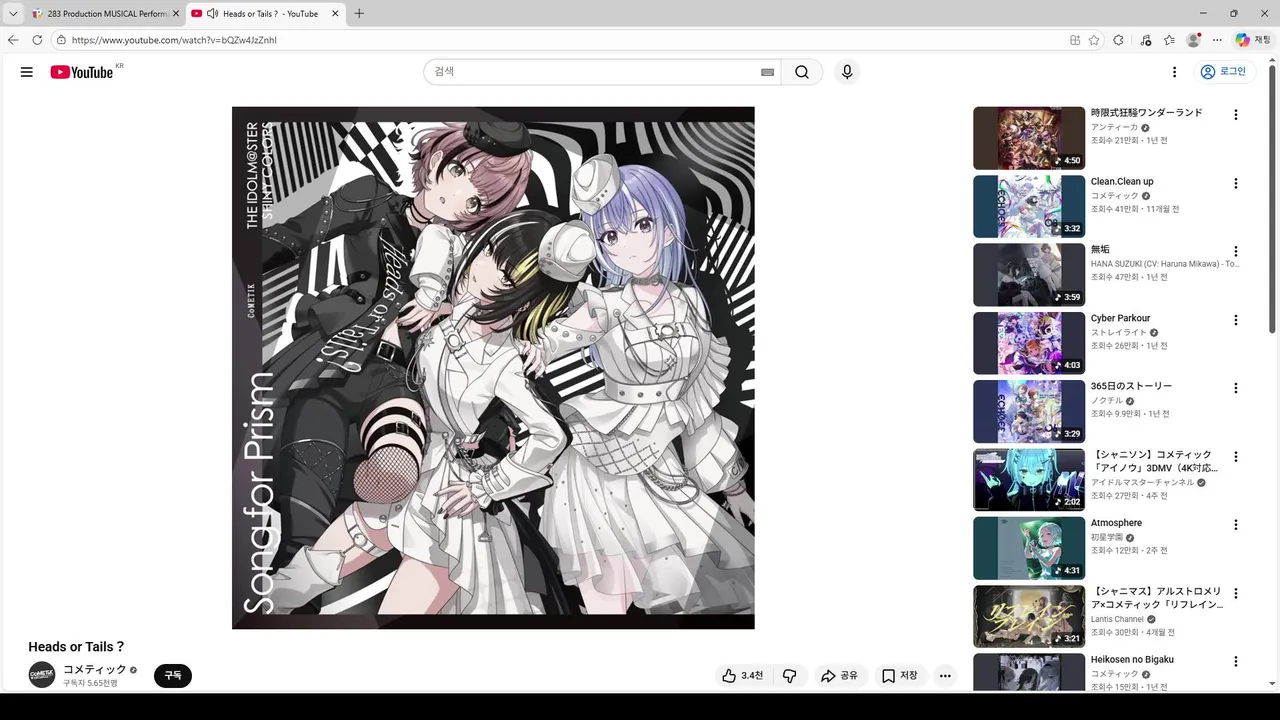Mute tab via speaker icon on YouTube tab
The image size is (1280, 720).
pyautogui.click(x=212, y=14)
